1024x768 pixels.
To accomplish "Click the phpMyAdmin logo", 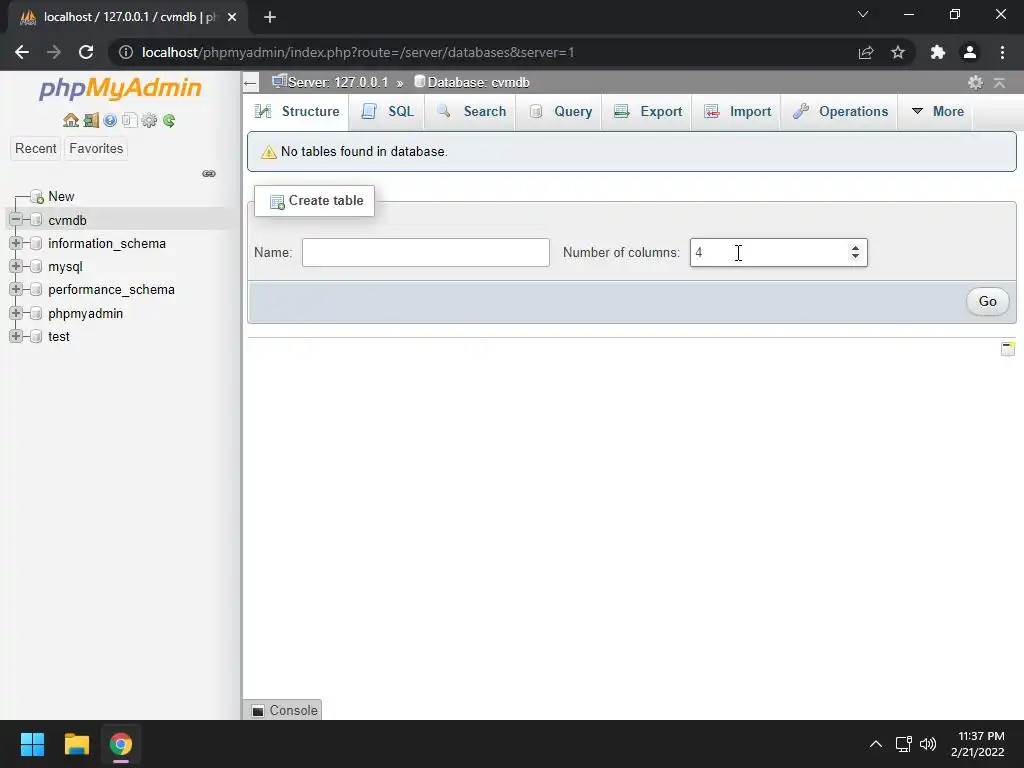I will click(x=120, y=88).
